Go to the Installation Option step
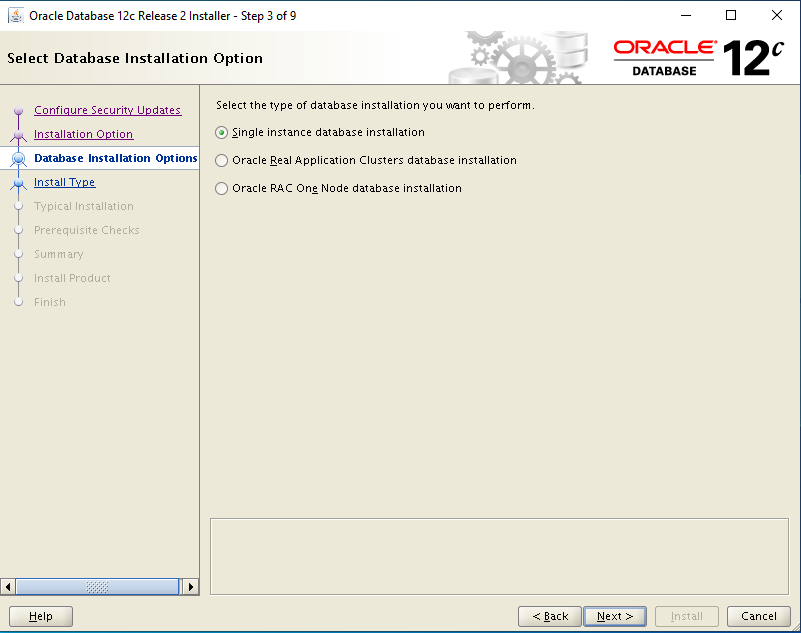Screen dimensions: 801x633 [x=83, y=134]
